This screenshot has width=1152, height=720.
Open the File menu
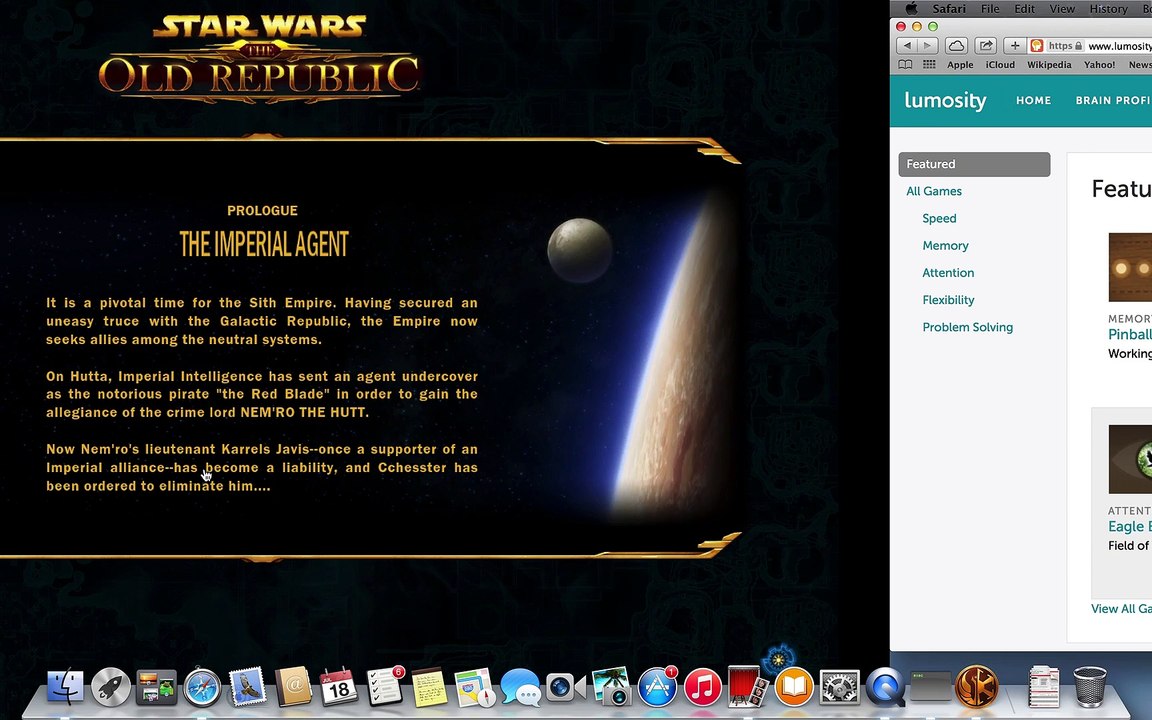(x=990, y=9)
